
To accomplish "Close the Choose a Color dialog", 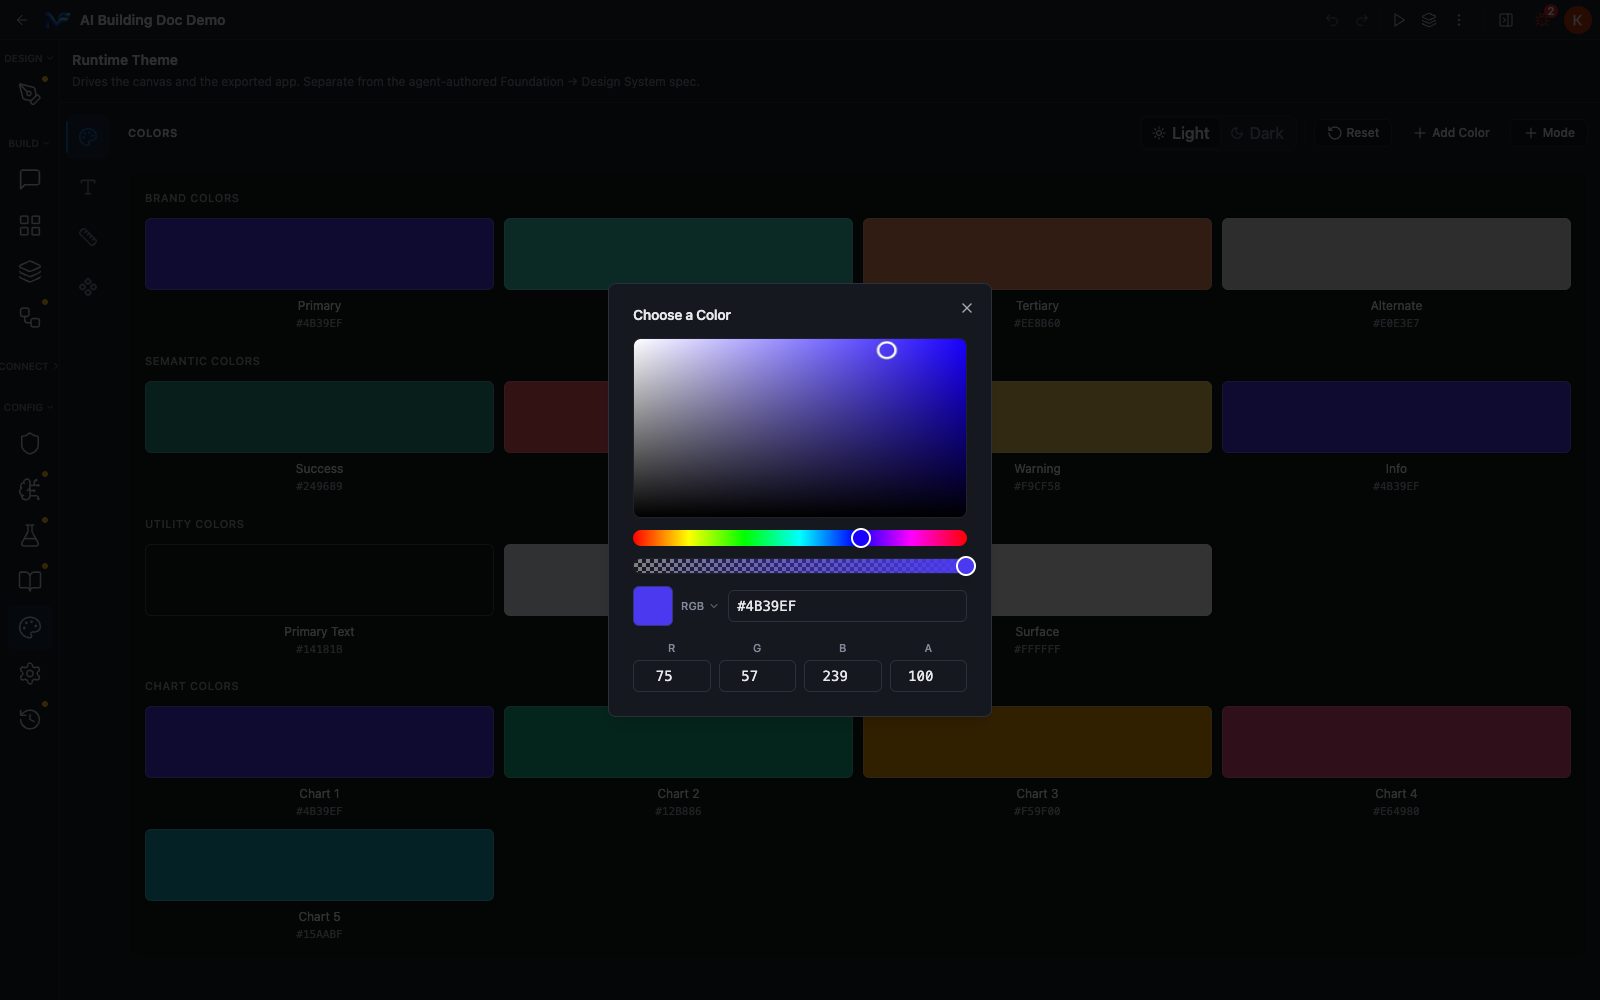I will point(967,308).
